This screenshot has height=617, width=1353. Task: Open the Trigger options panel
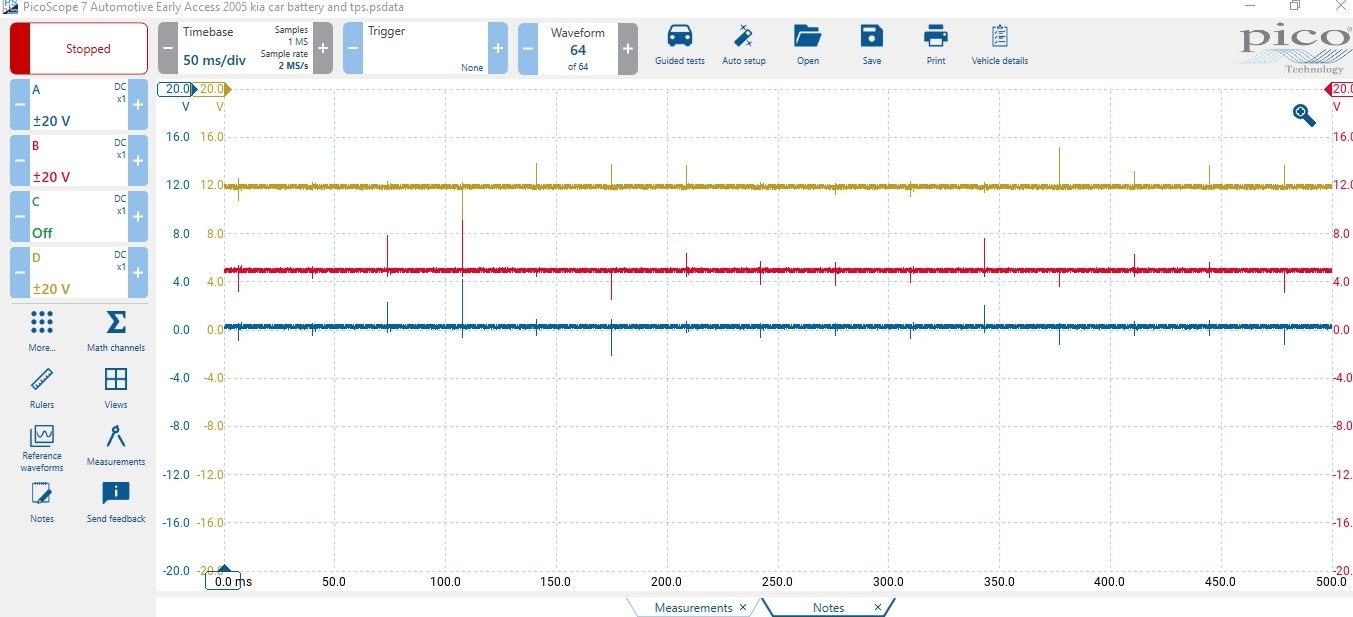tap(425, 49)
